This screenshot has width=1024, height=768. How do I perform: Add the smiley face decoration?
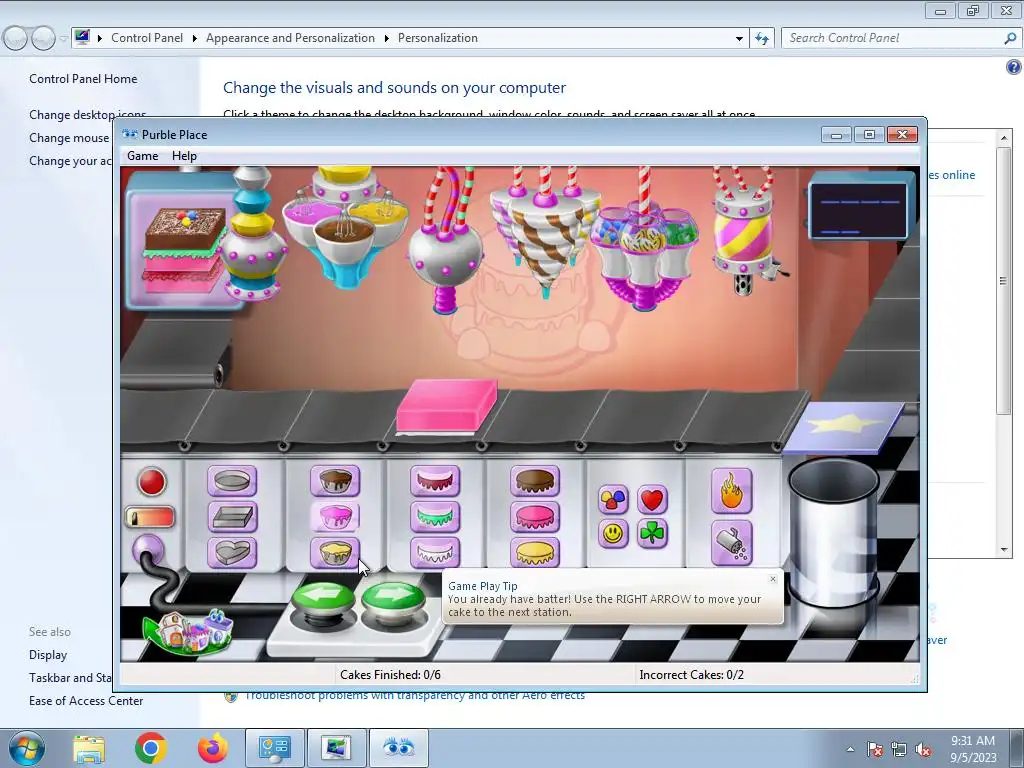tap(613, 534)
